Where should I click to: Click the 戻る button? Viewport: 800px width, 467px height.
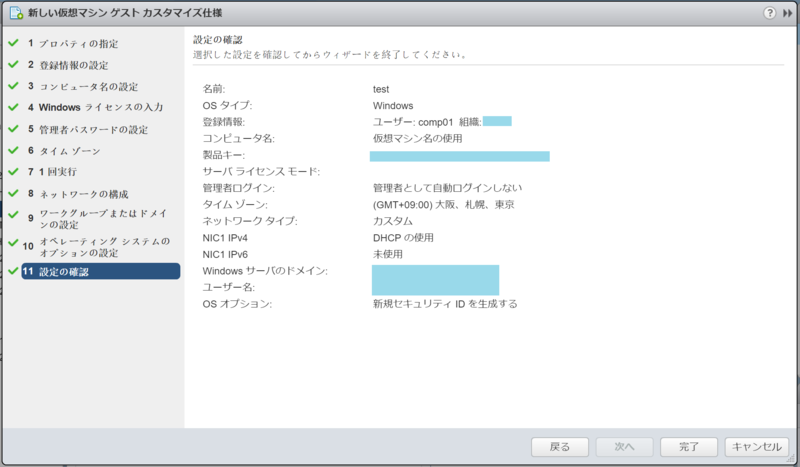560,447
